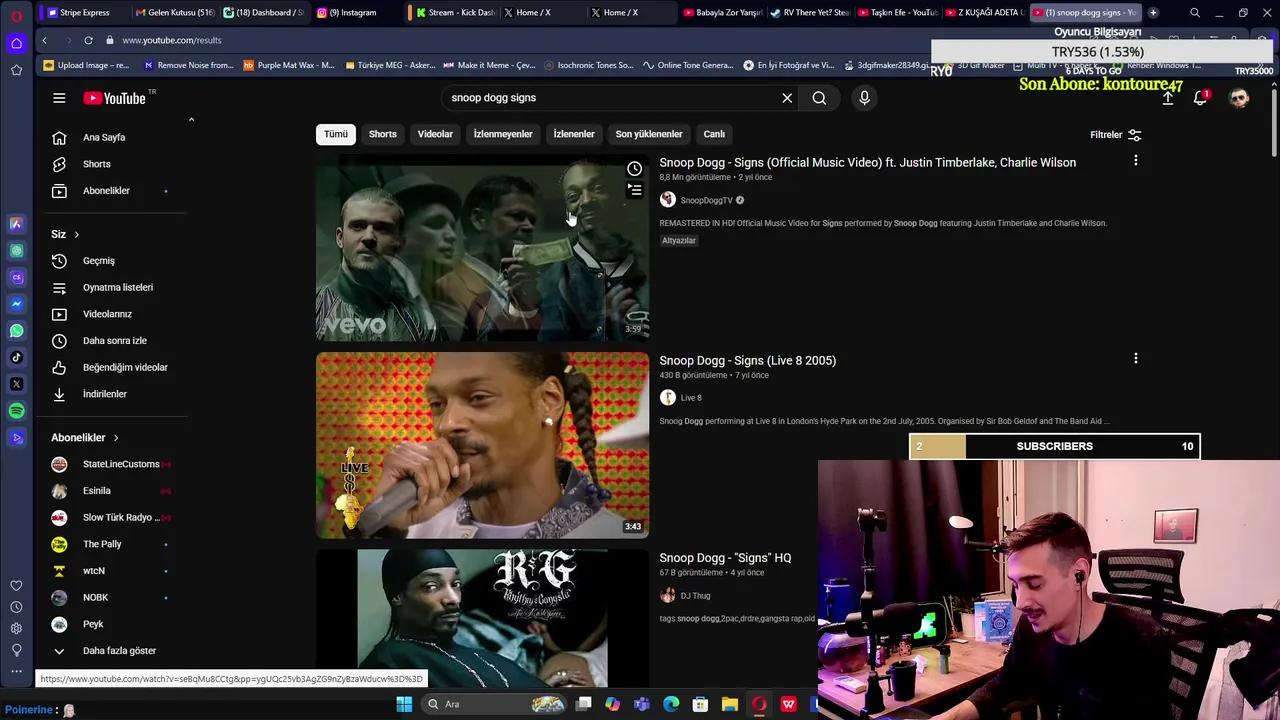Open Opera bookmarks heart in the sidebar
The height and width of the screenshot is (720, 1280).
click(x=16, y=586)
